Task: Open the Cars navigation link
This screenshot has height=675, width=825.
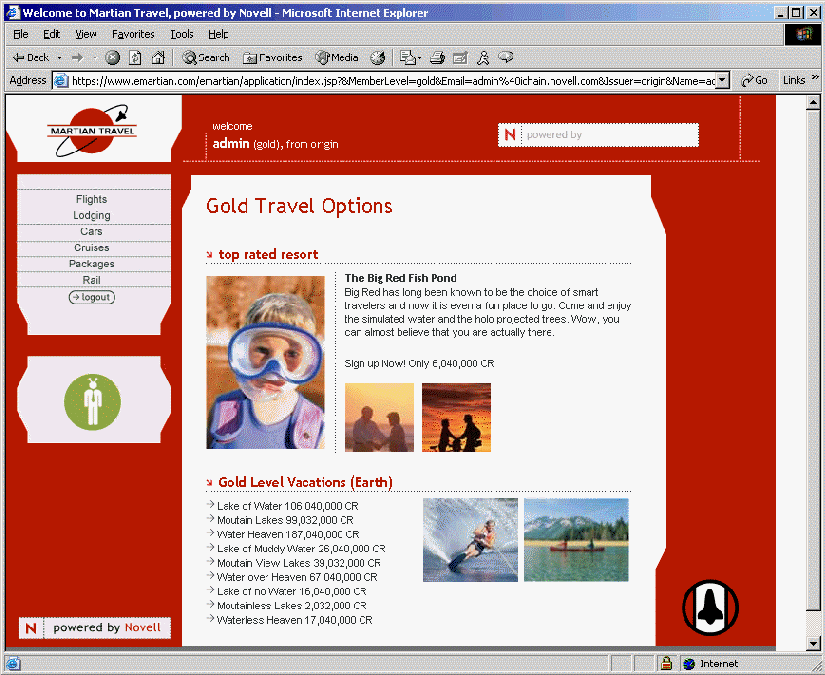Action: tap(92, 231)
